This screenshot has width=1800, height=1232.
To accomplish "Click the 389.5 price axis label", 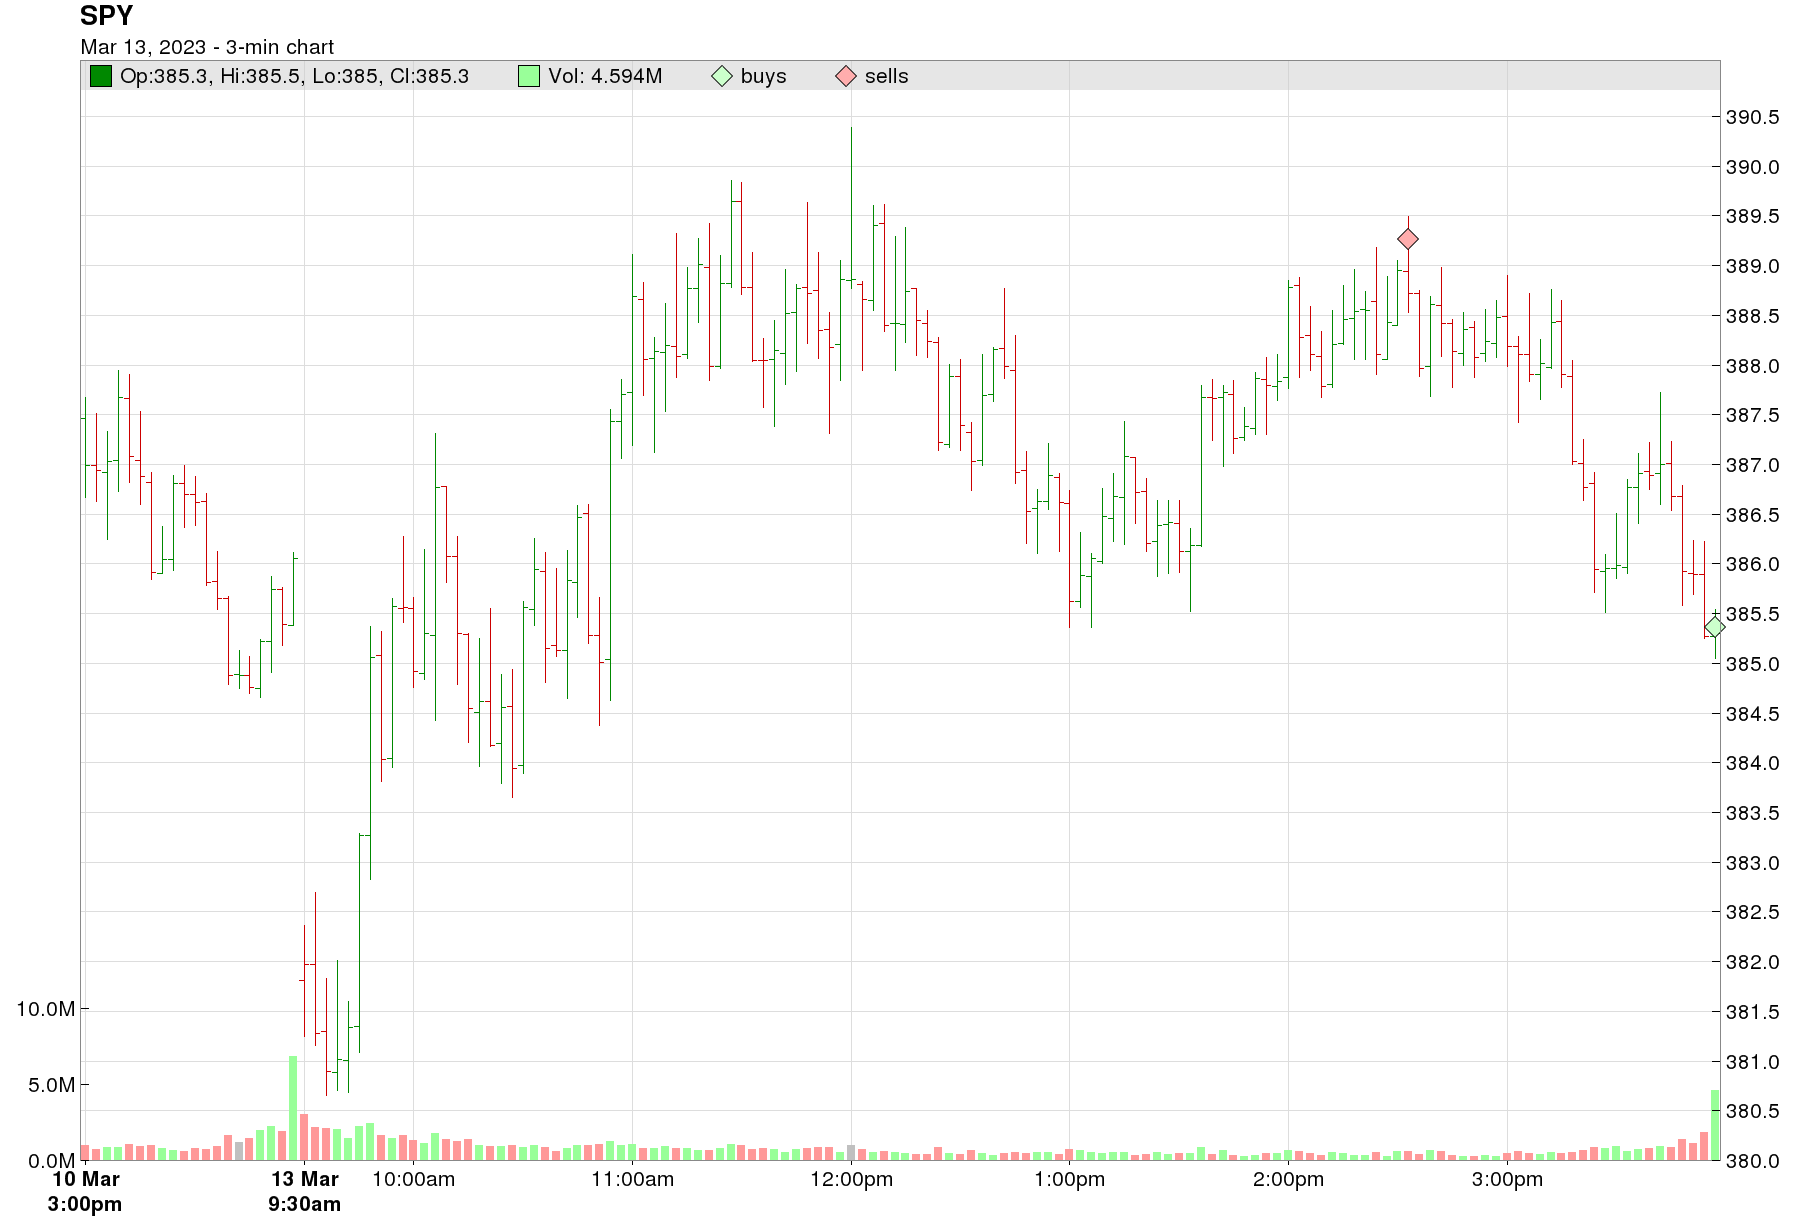I will coord(1753,216).
